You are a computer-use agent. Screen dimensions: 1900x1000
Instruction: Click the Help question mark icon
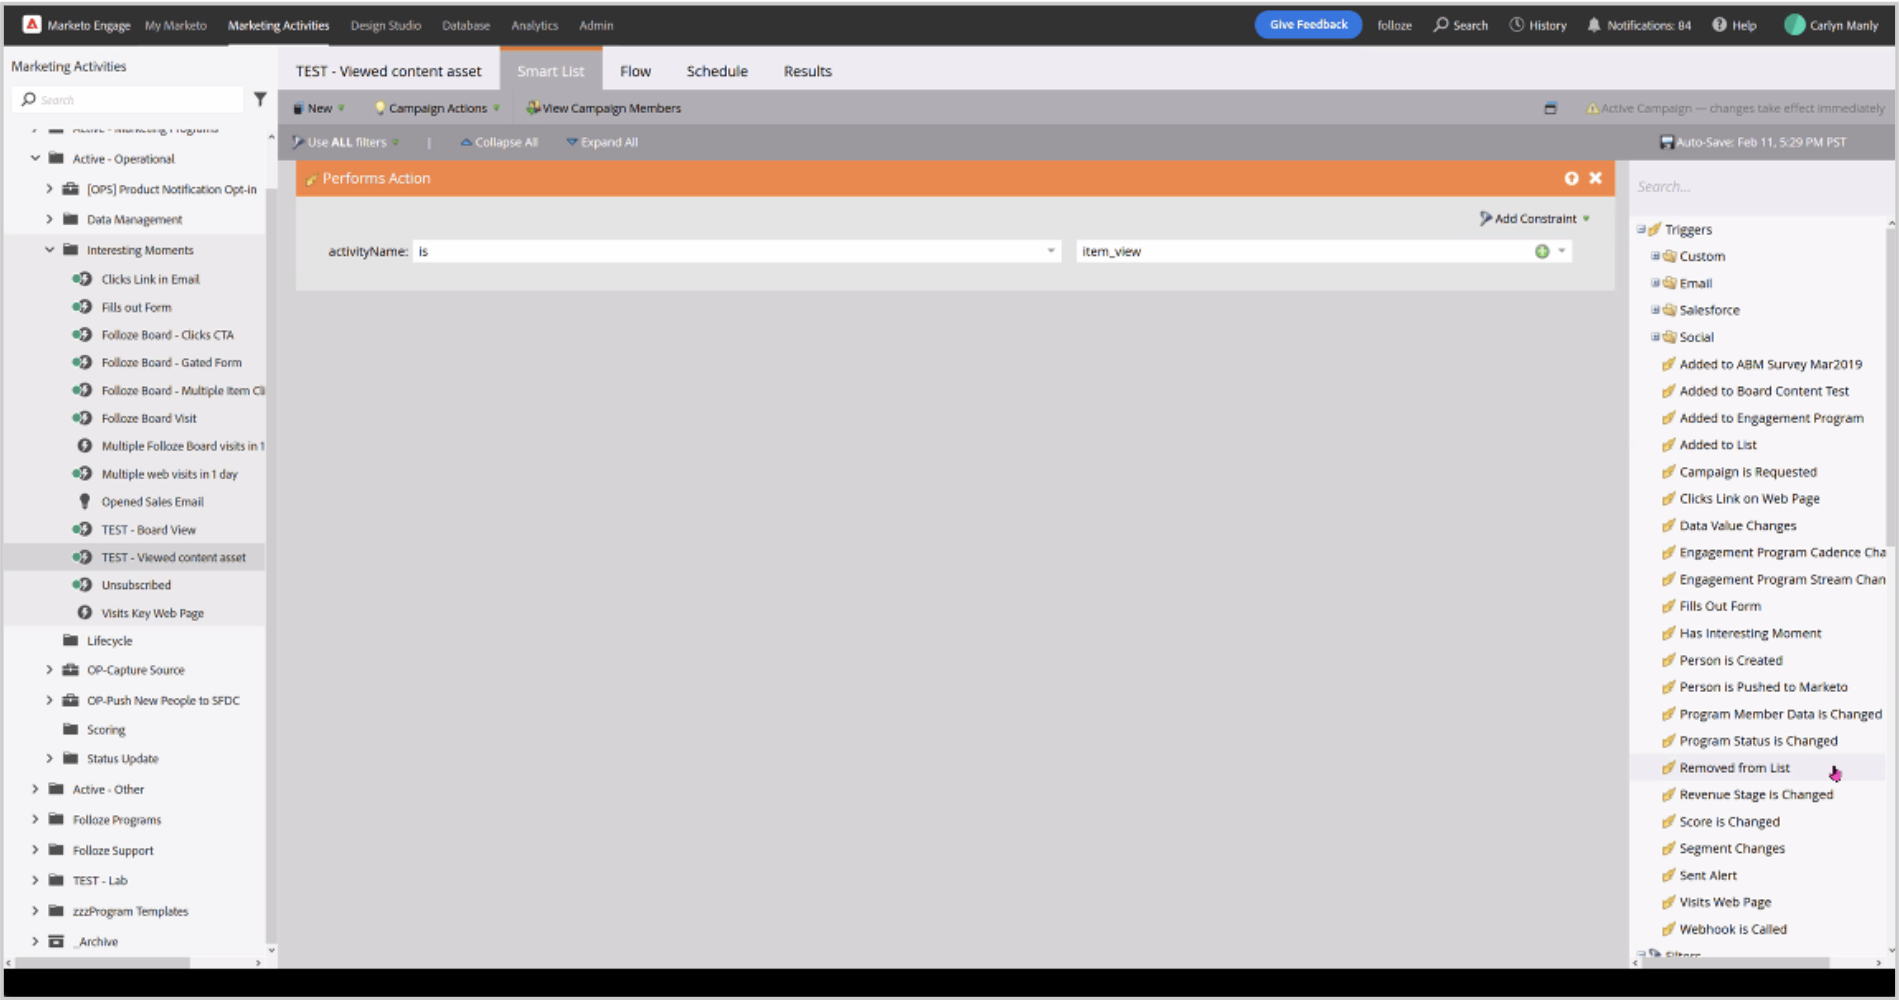(1719, 25)
